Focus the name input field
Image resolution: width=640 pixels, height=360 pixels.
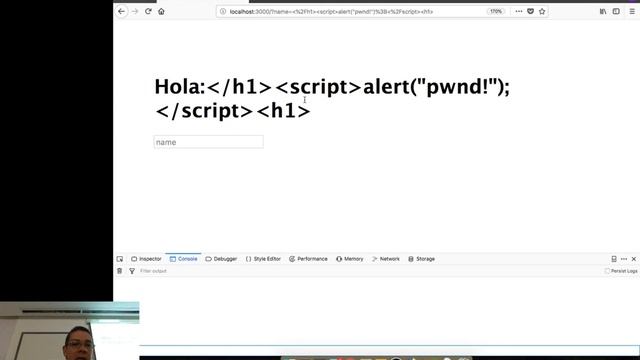(209, 142)
